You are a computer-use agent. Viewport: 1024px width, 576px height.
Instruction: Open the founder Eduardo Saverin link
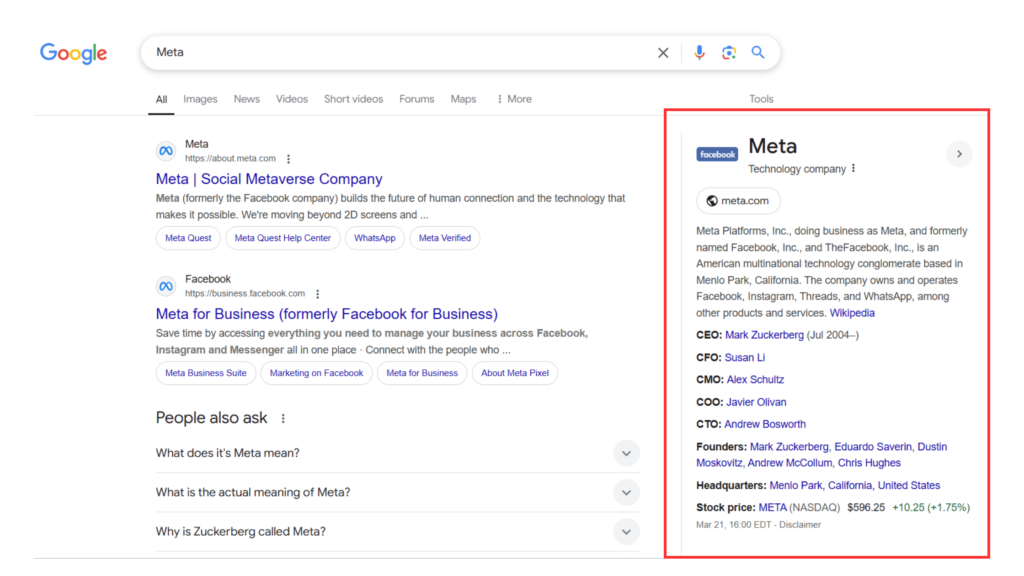click(872, 447)
